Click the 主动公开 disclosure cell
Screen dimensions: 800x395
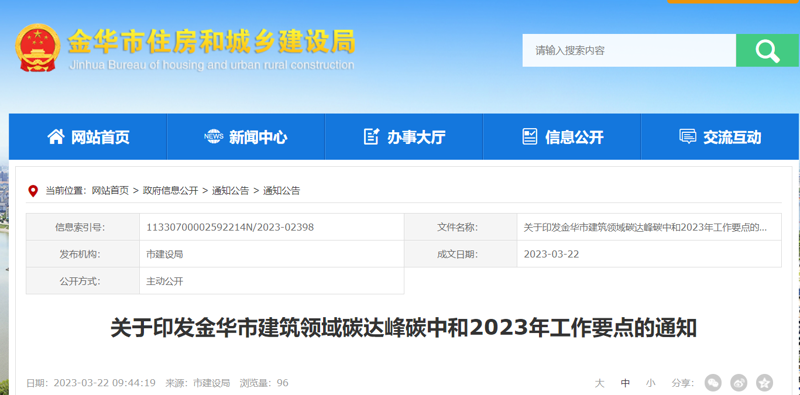coord(272,281)
